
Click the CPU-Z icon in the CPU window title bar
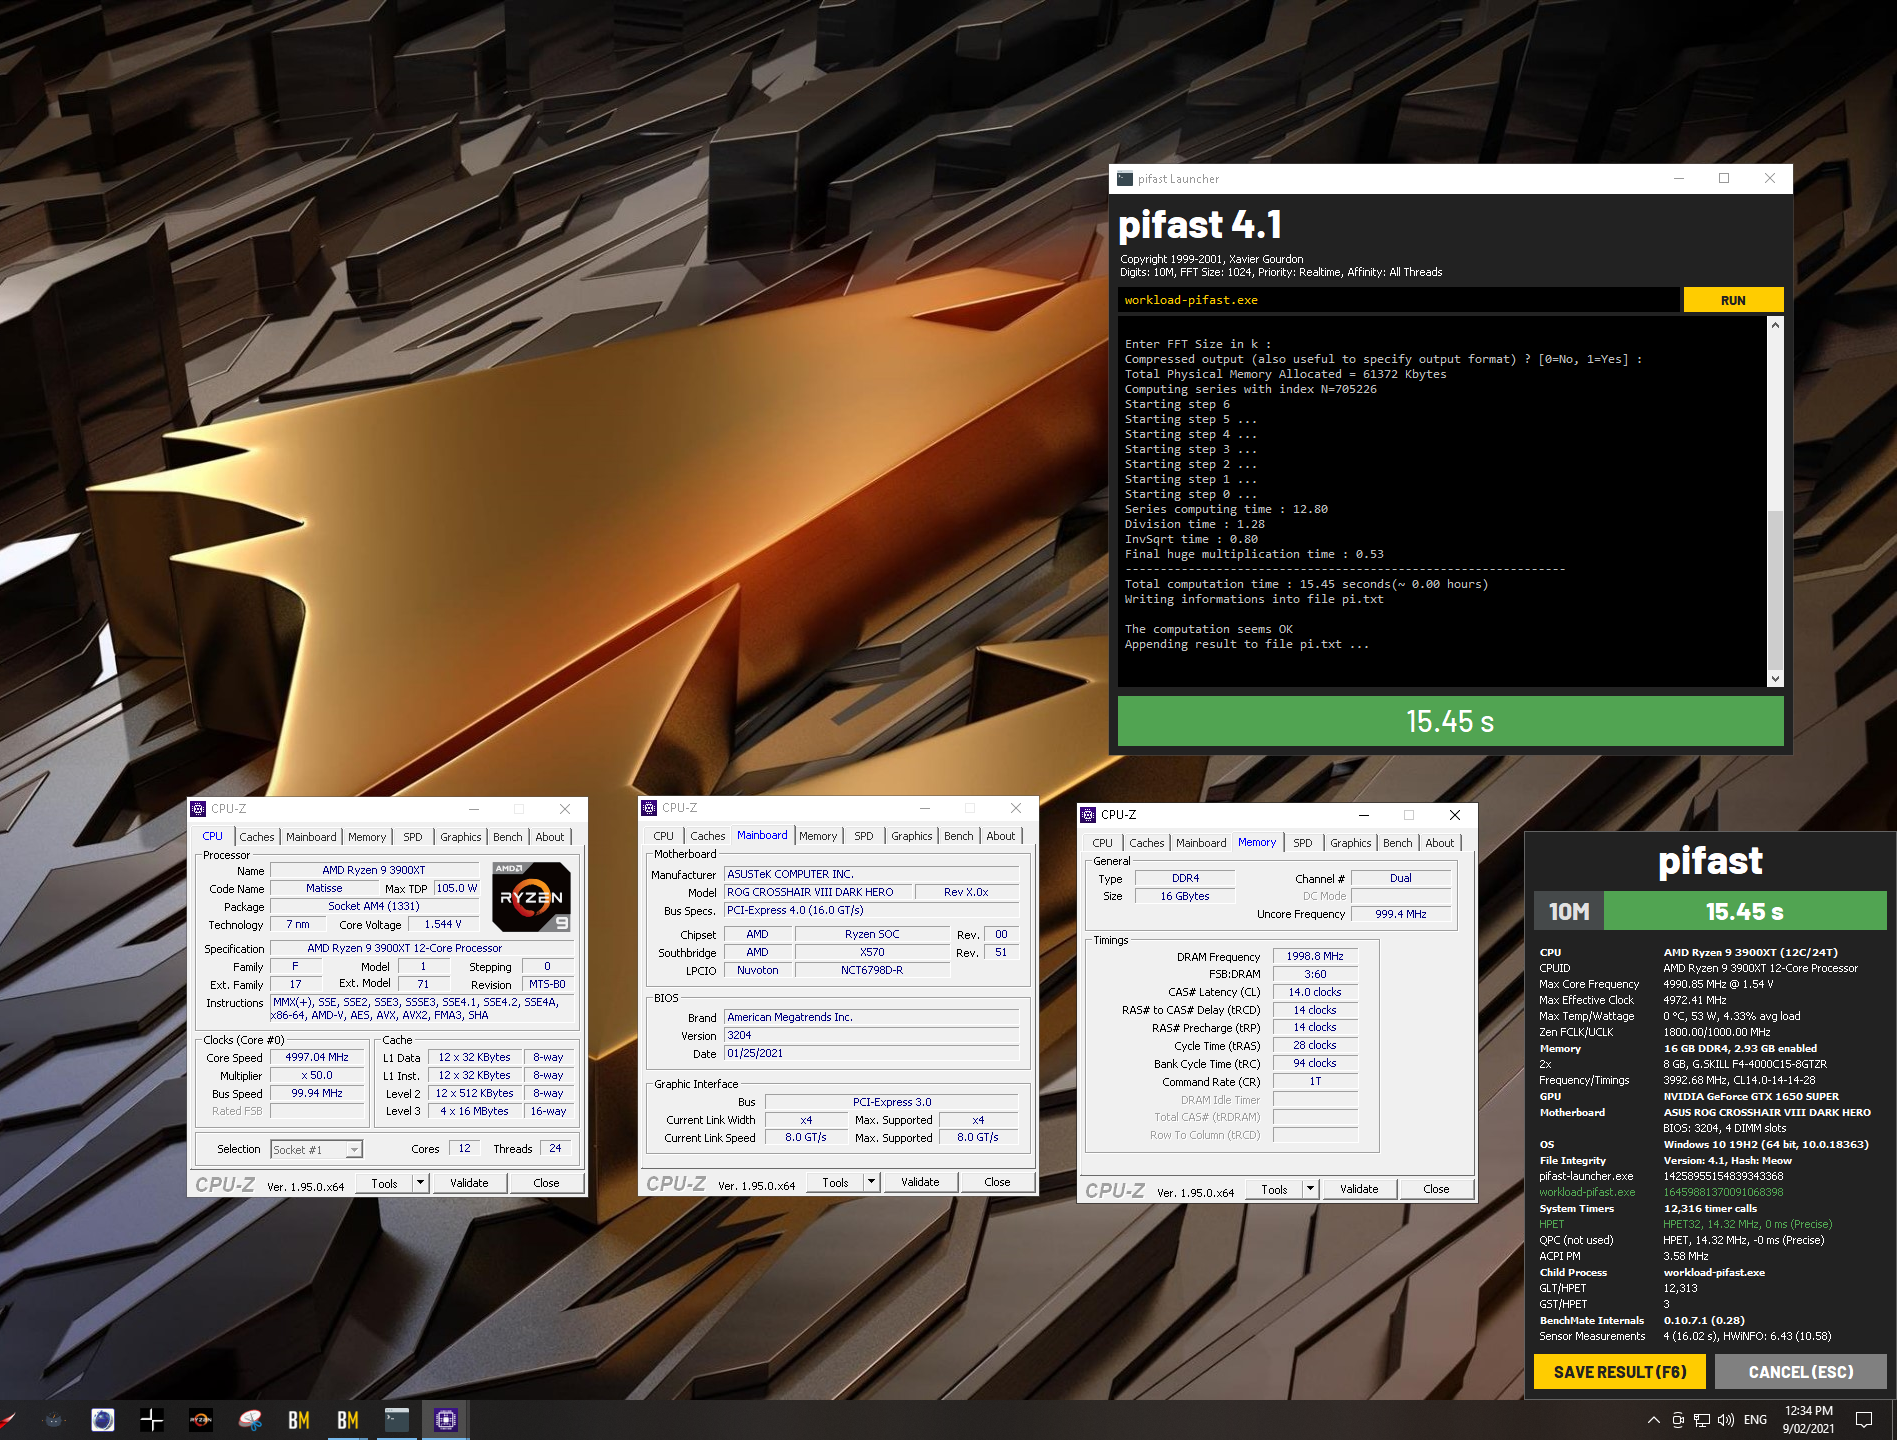[198, 809]
